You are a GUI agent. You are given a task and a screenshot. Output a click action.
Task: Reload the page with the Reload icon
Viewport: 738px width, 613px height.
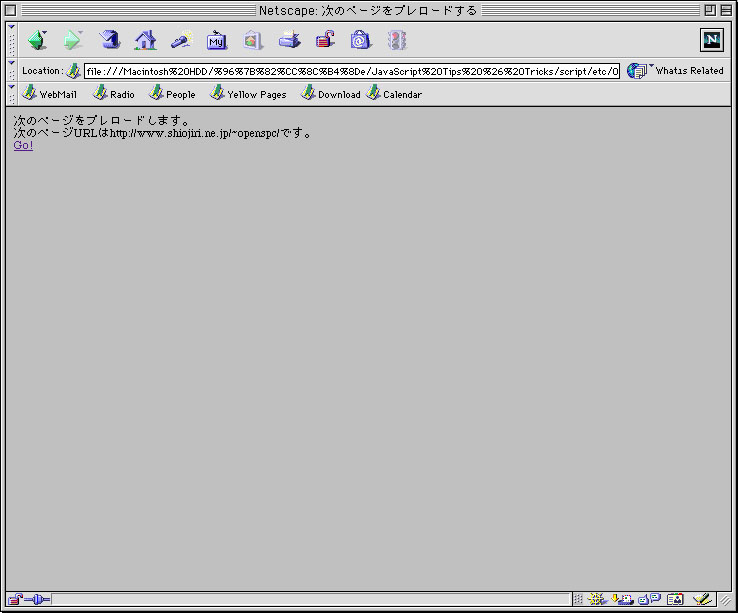coord(109,40)
